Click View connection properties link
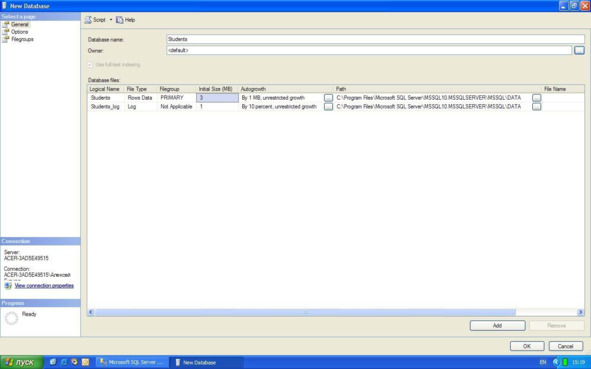Viewport: 591px width, 369px height. [44, 286]
